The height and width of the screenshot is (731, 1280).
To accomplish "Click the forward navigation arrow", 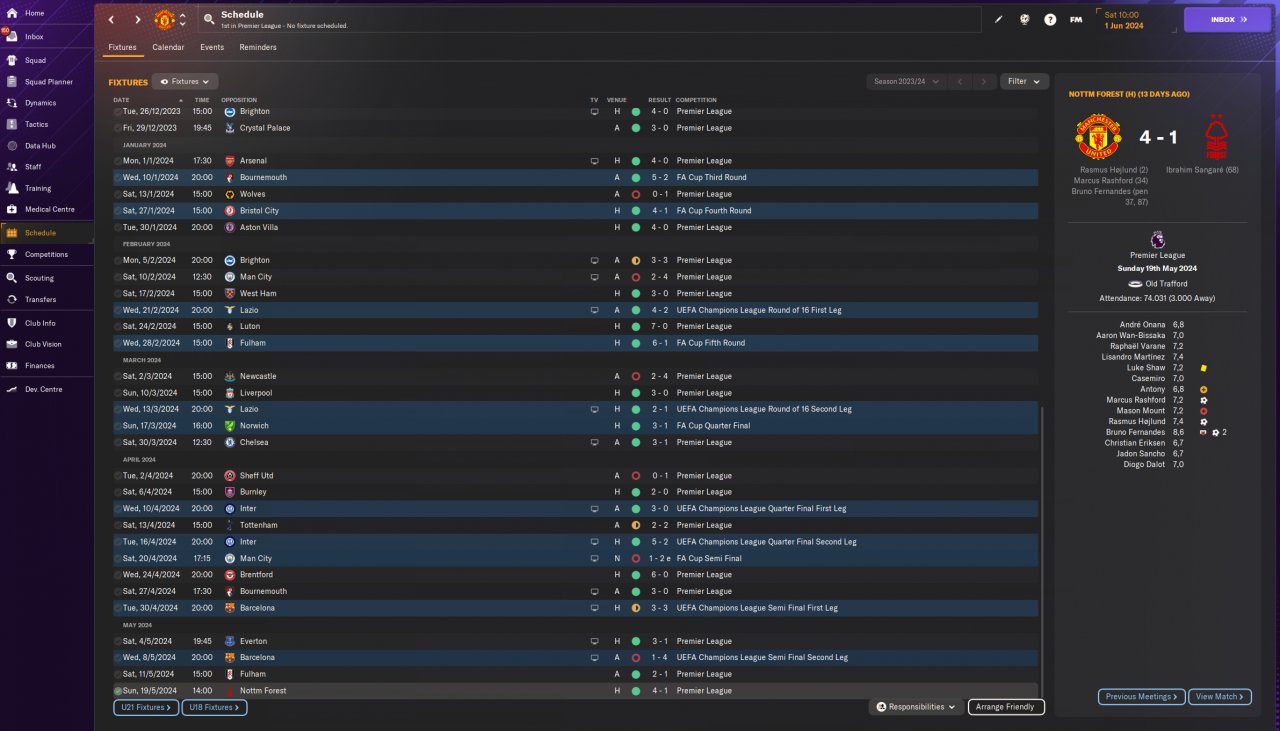I will (137, 19).
